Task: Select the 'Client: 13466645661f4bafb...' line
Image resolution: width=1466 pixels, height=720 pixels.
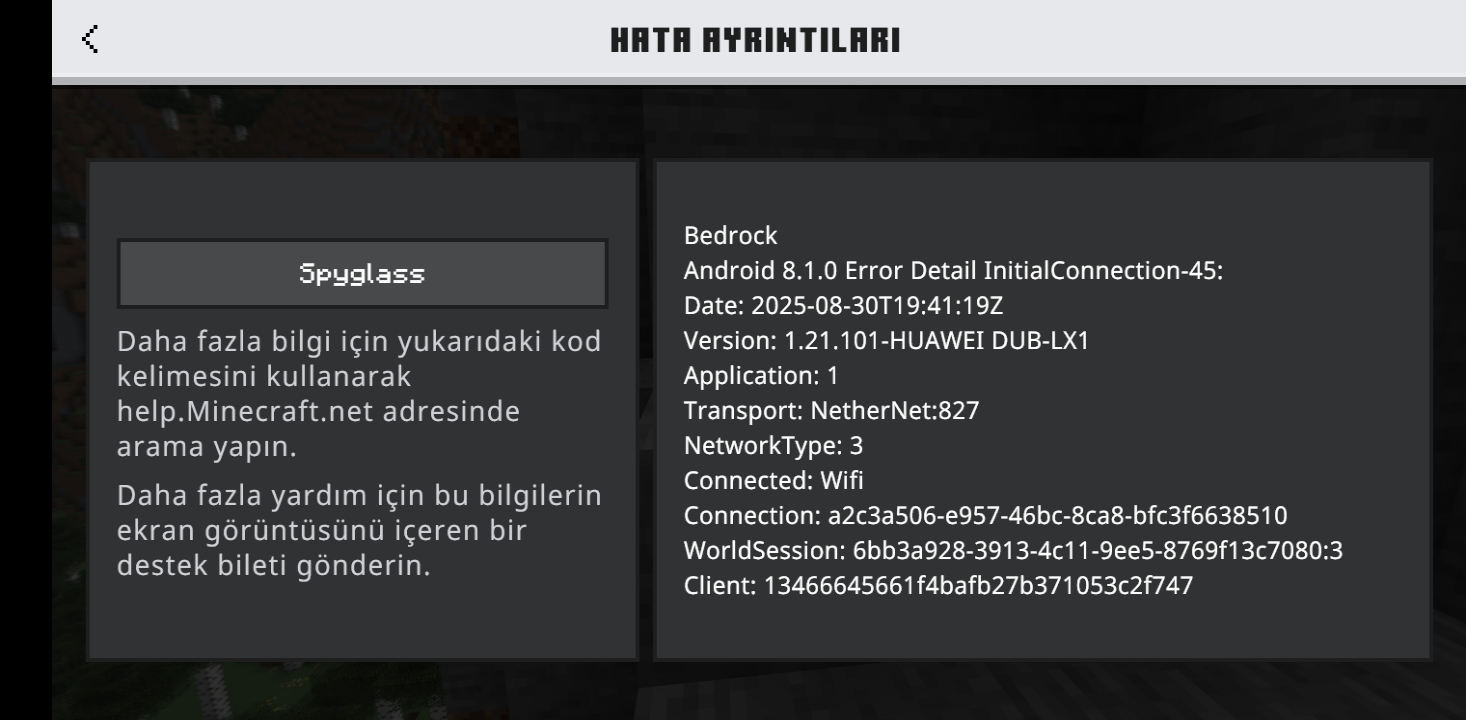Action: pyautogui.click(x=938, y=586)
